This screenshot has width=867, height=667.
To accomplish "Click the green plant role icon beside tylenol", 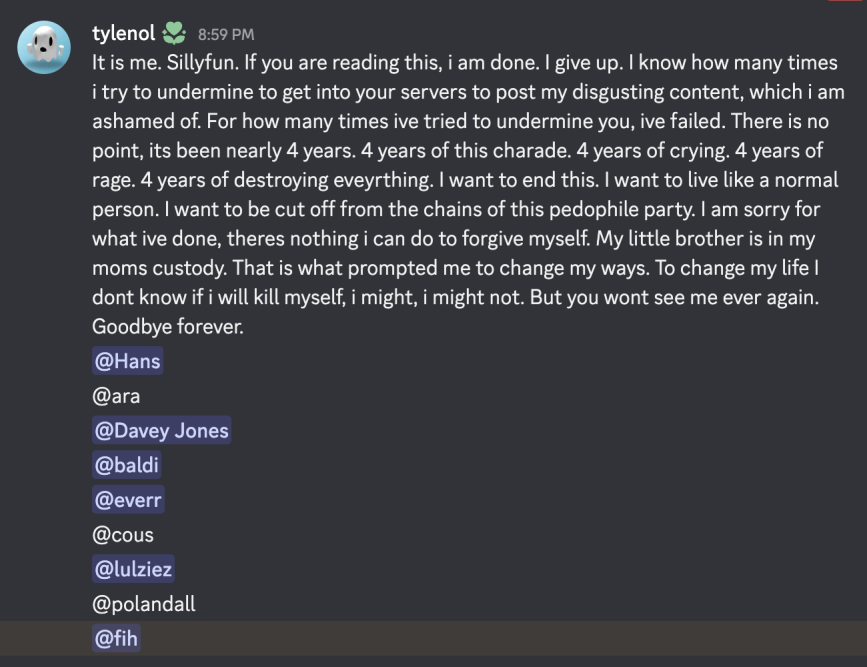I will point(174,34).
